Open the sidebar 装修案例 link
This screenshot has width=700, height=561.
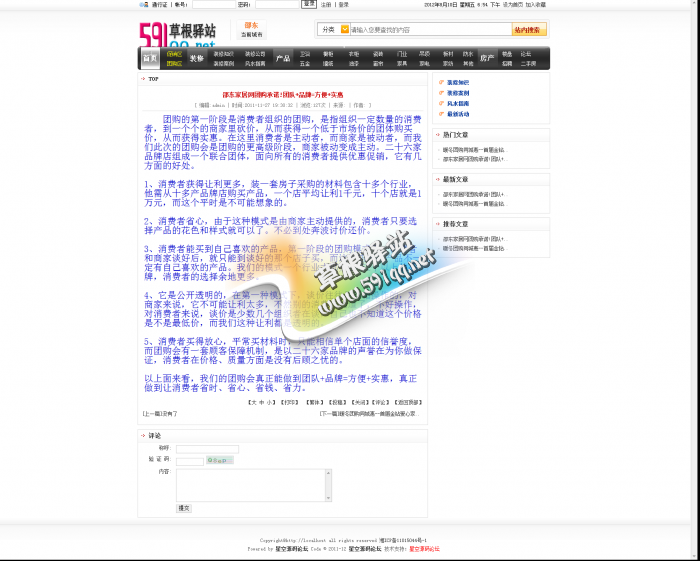[x=458, y=93]
